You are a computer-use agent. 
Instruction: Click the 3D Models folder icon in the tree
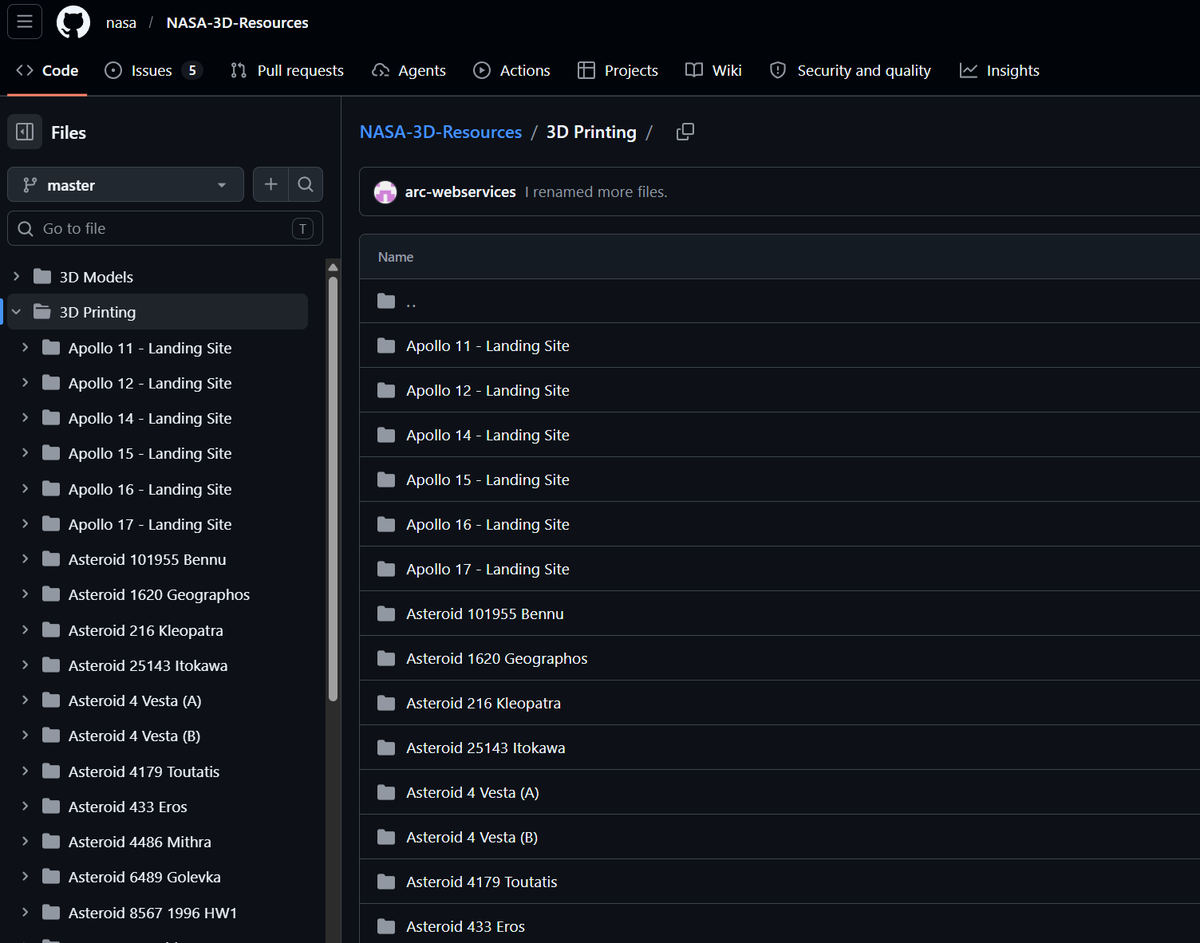click(42, 277)
